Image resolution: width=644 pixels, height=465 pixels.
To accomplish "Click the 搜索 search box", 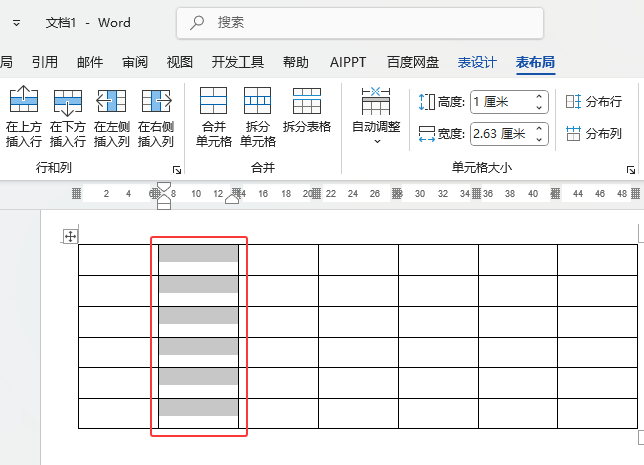I will click(360, 23).
